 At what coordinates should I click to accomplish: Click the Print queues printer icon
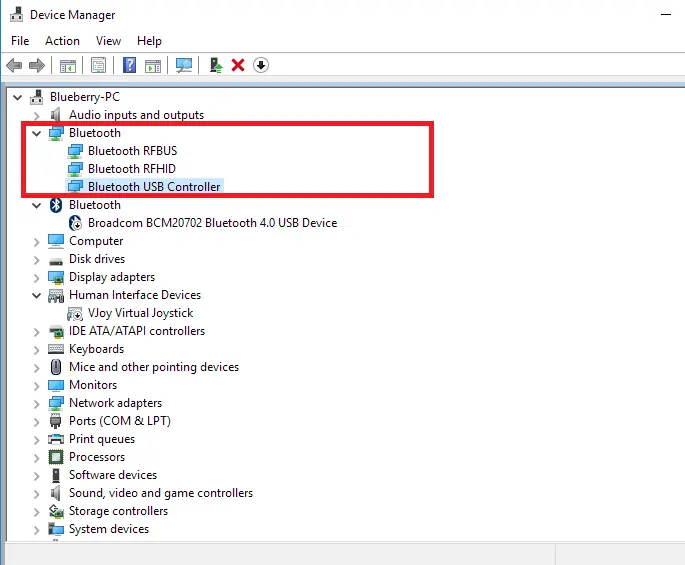click(x=55, y=439)
